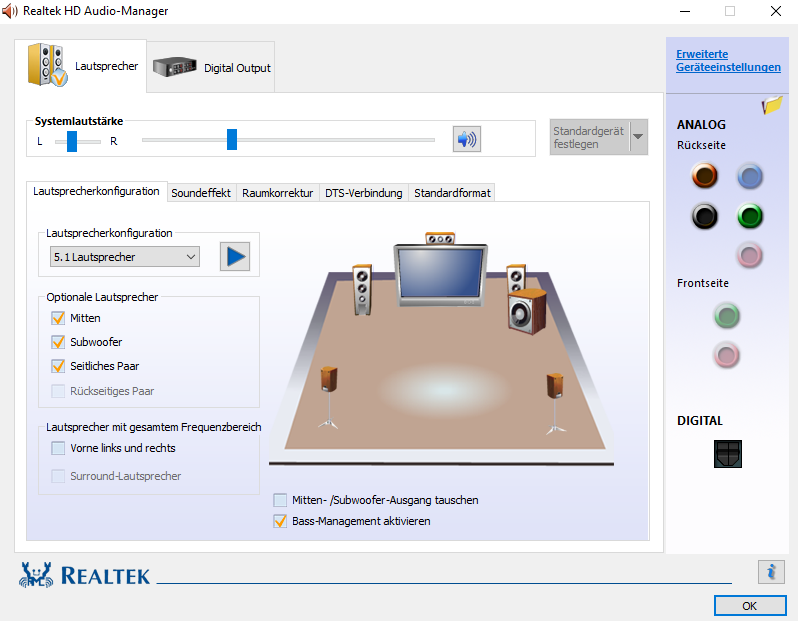The width and height of the screenshot is (798, 621).
Task: Enable Vorne links und rechts checkbox
Action: pos(58,448)
